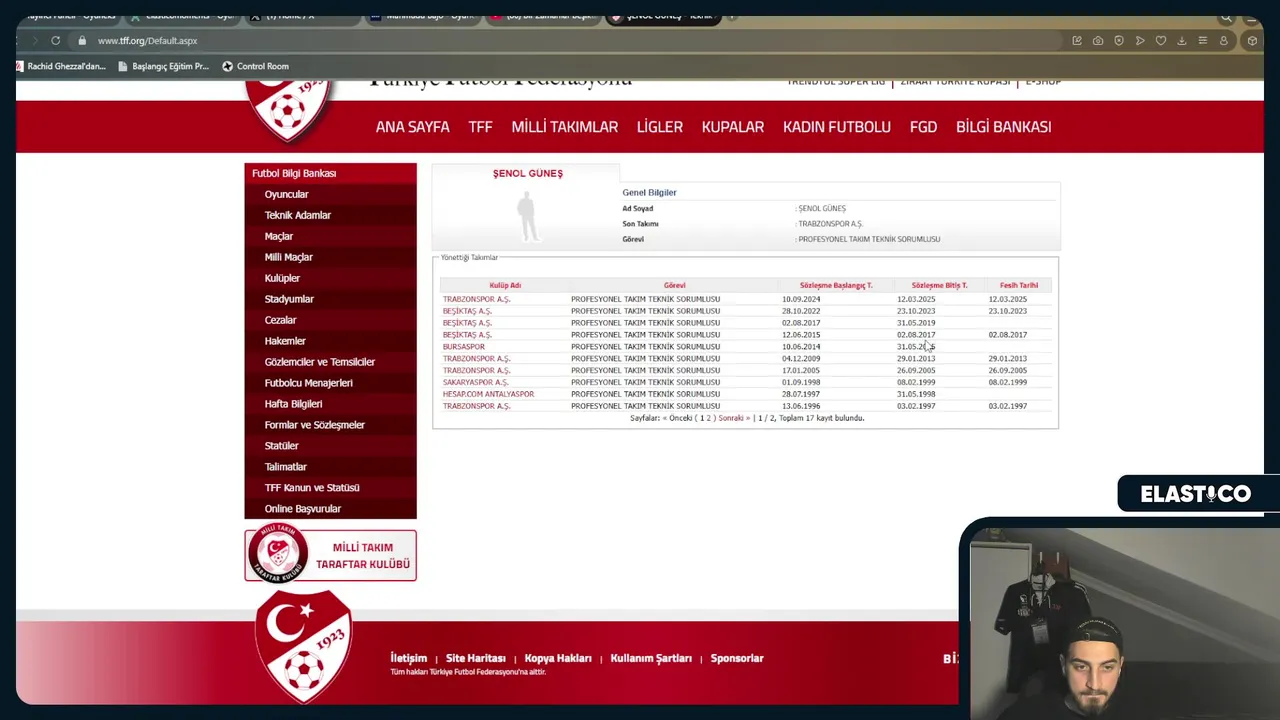Open the HESAP.COM ANTALYASPOR club link
The image size is (1280, 720).
488,394
